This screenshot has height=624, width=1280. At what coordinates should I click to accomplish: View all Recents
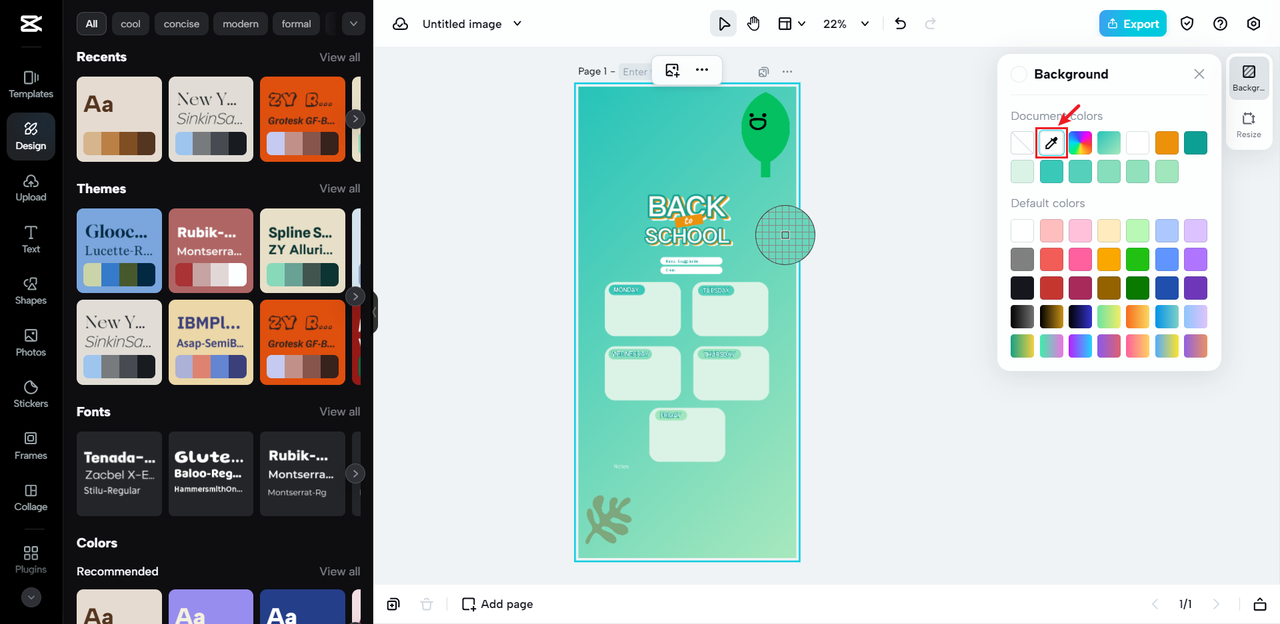pos(340,57)
